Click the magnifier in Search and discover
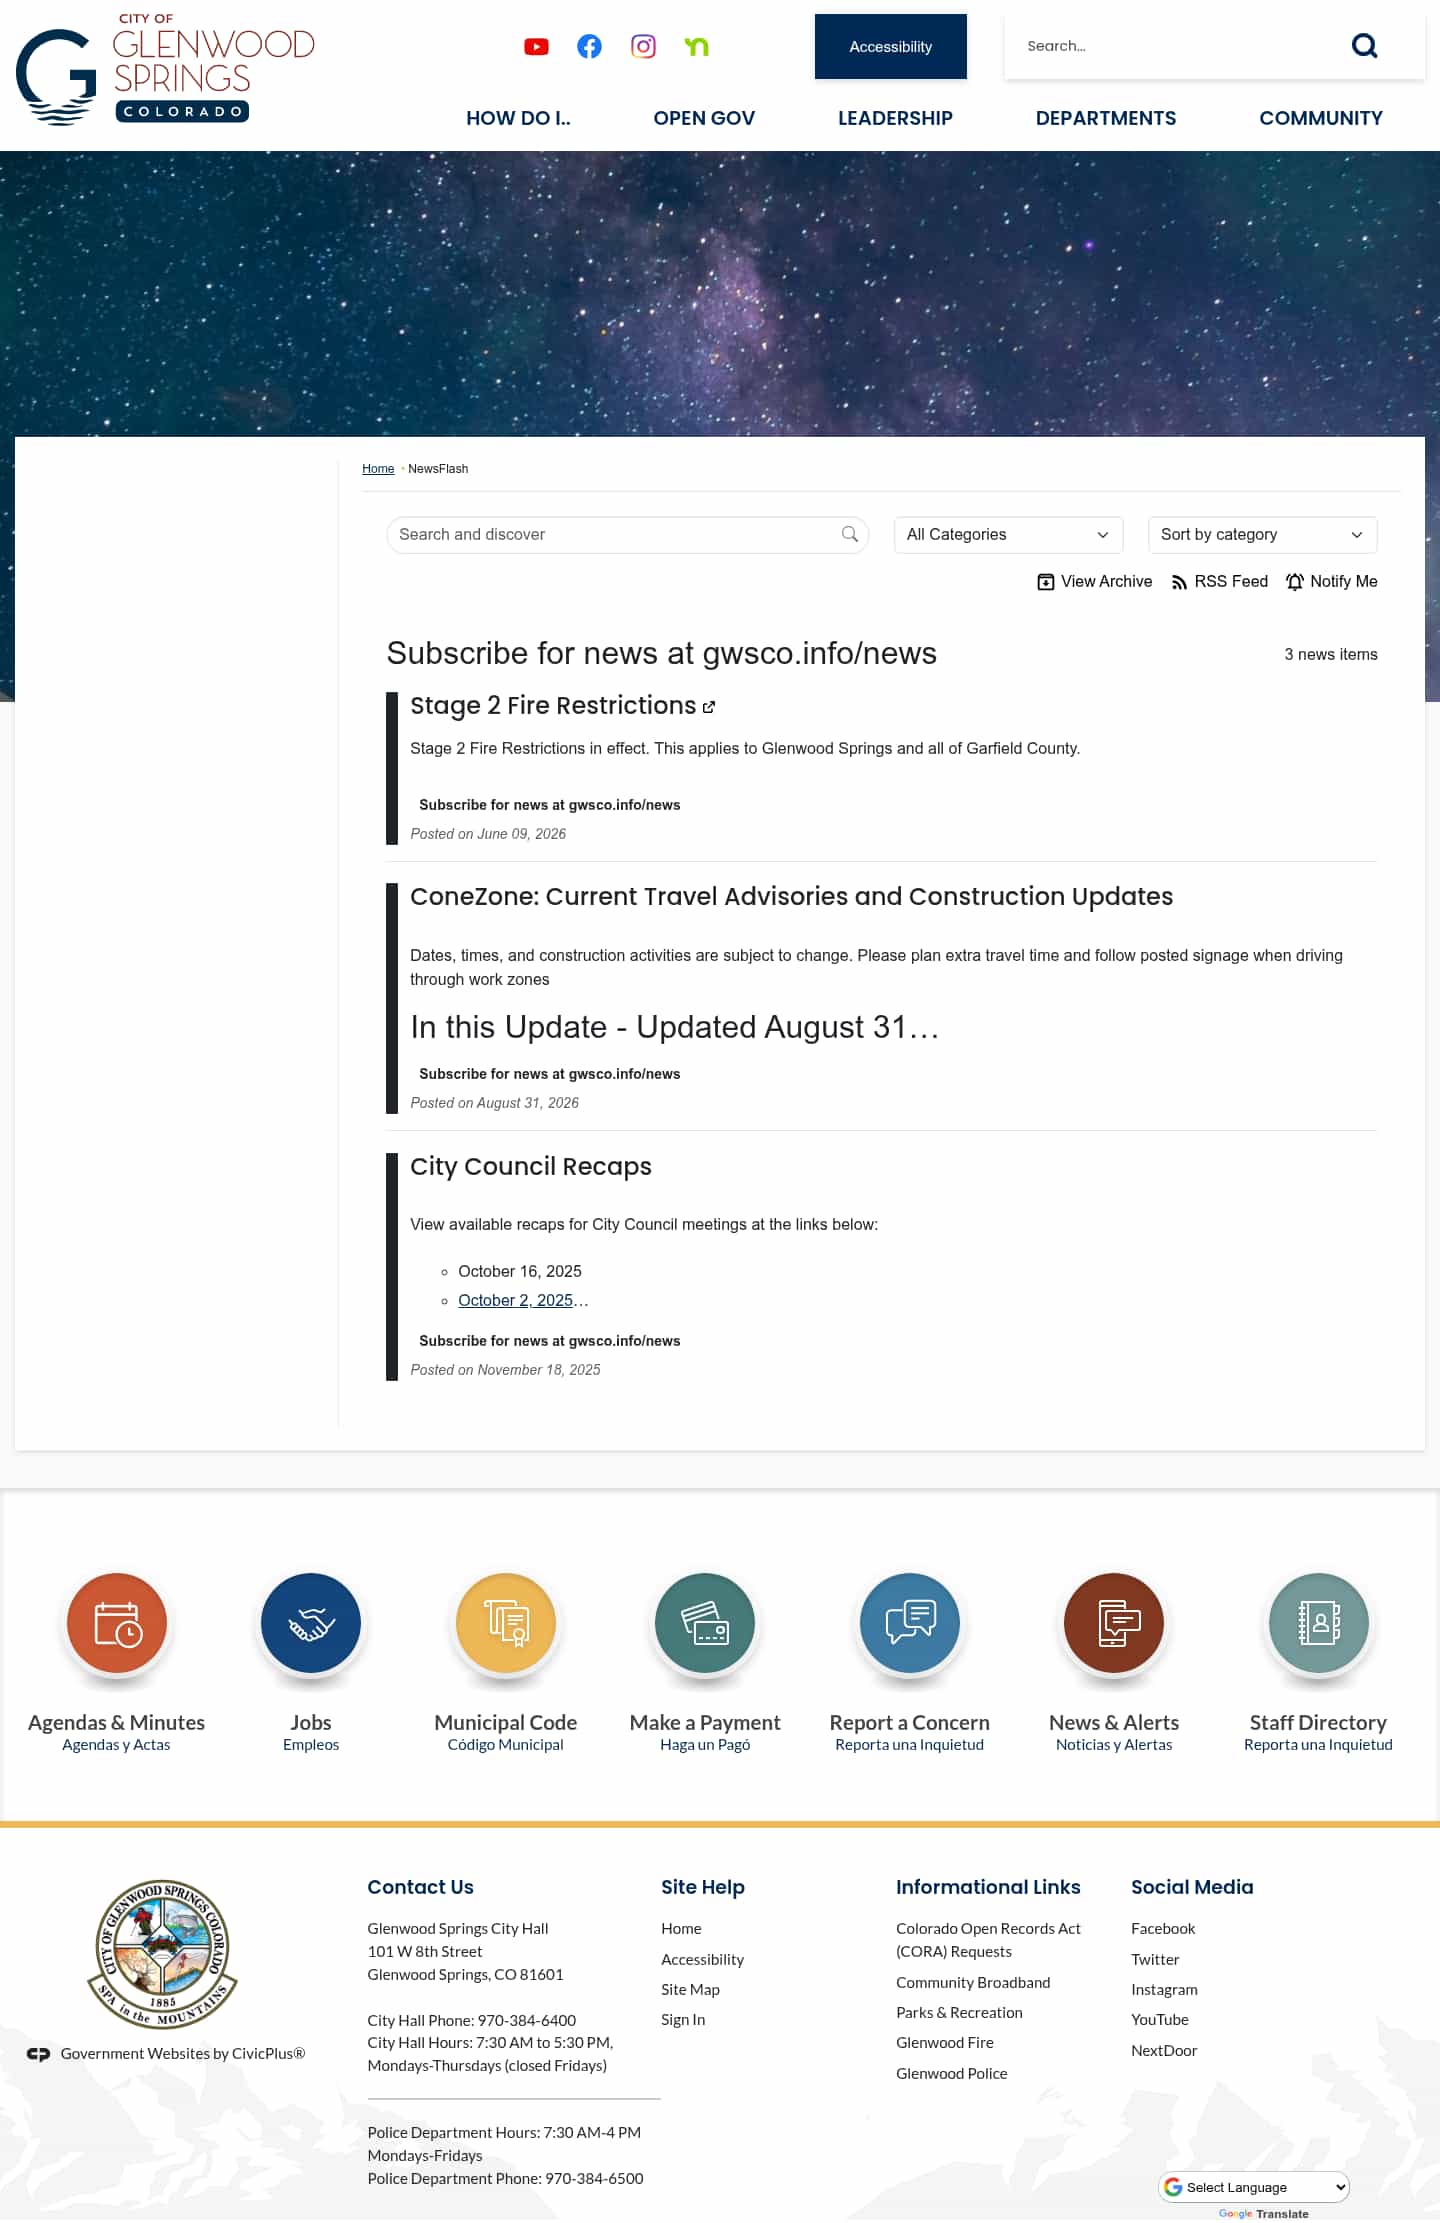The height and width of the screenshot is (2223, 1440). click(x=850, y=534)
